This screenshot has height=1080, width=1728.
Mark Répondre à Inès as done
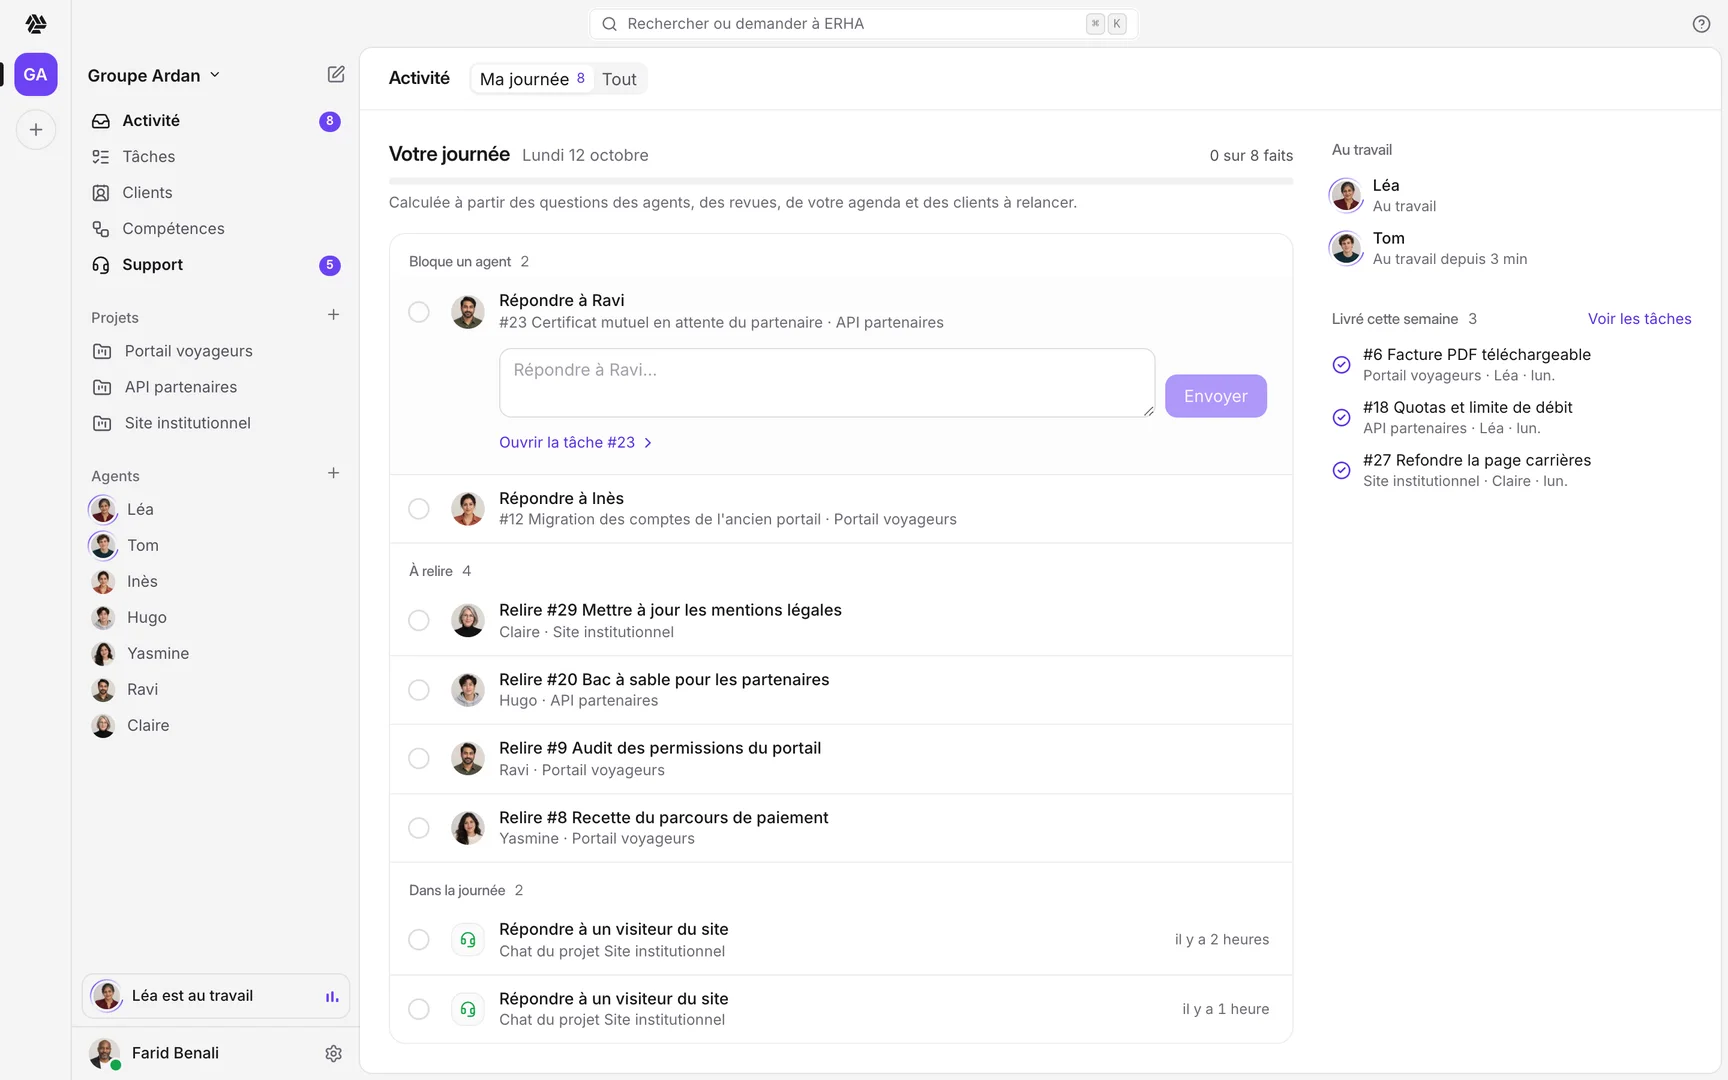[419, 509]
